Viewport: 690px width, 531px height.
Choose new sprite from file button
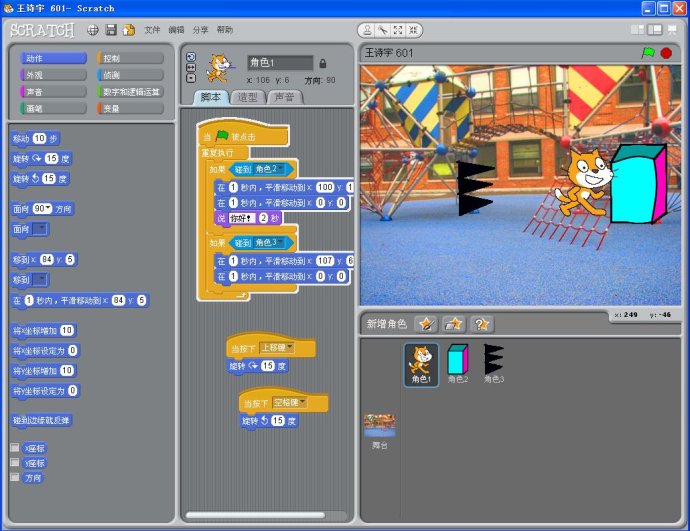[454, 324]
